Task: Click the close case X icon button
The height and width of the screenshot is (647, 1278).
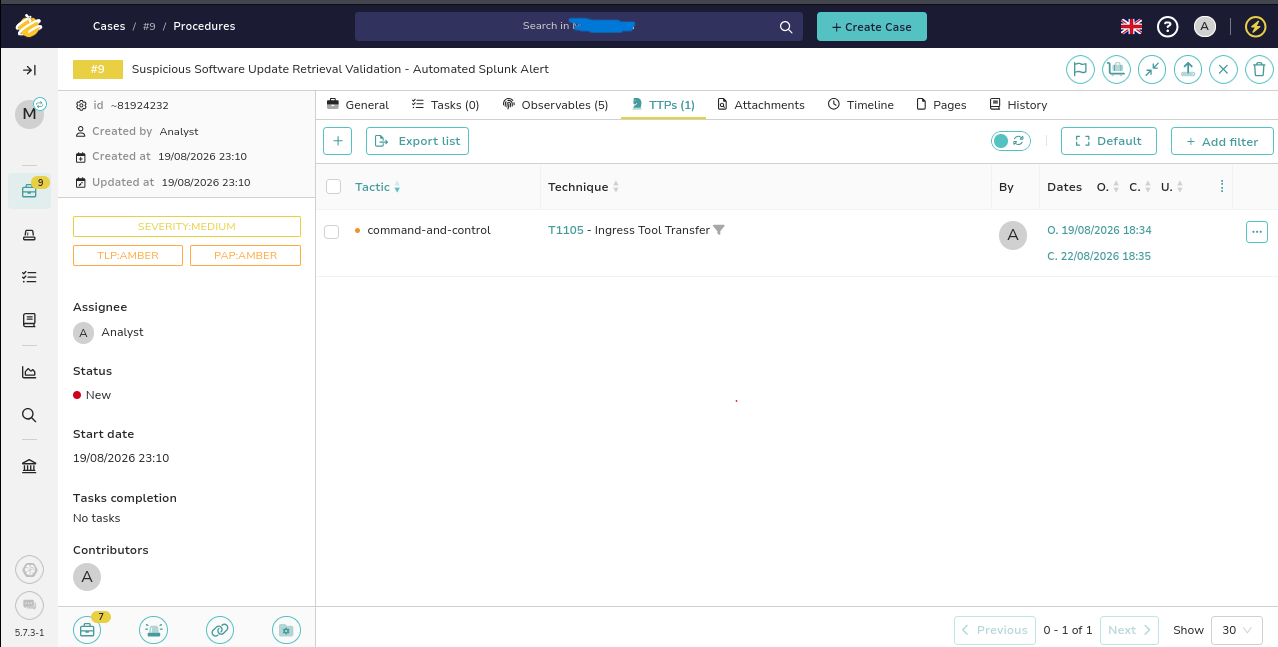Action: (x=1223, y=70)
